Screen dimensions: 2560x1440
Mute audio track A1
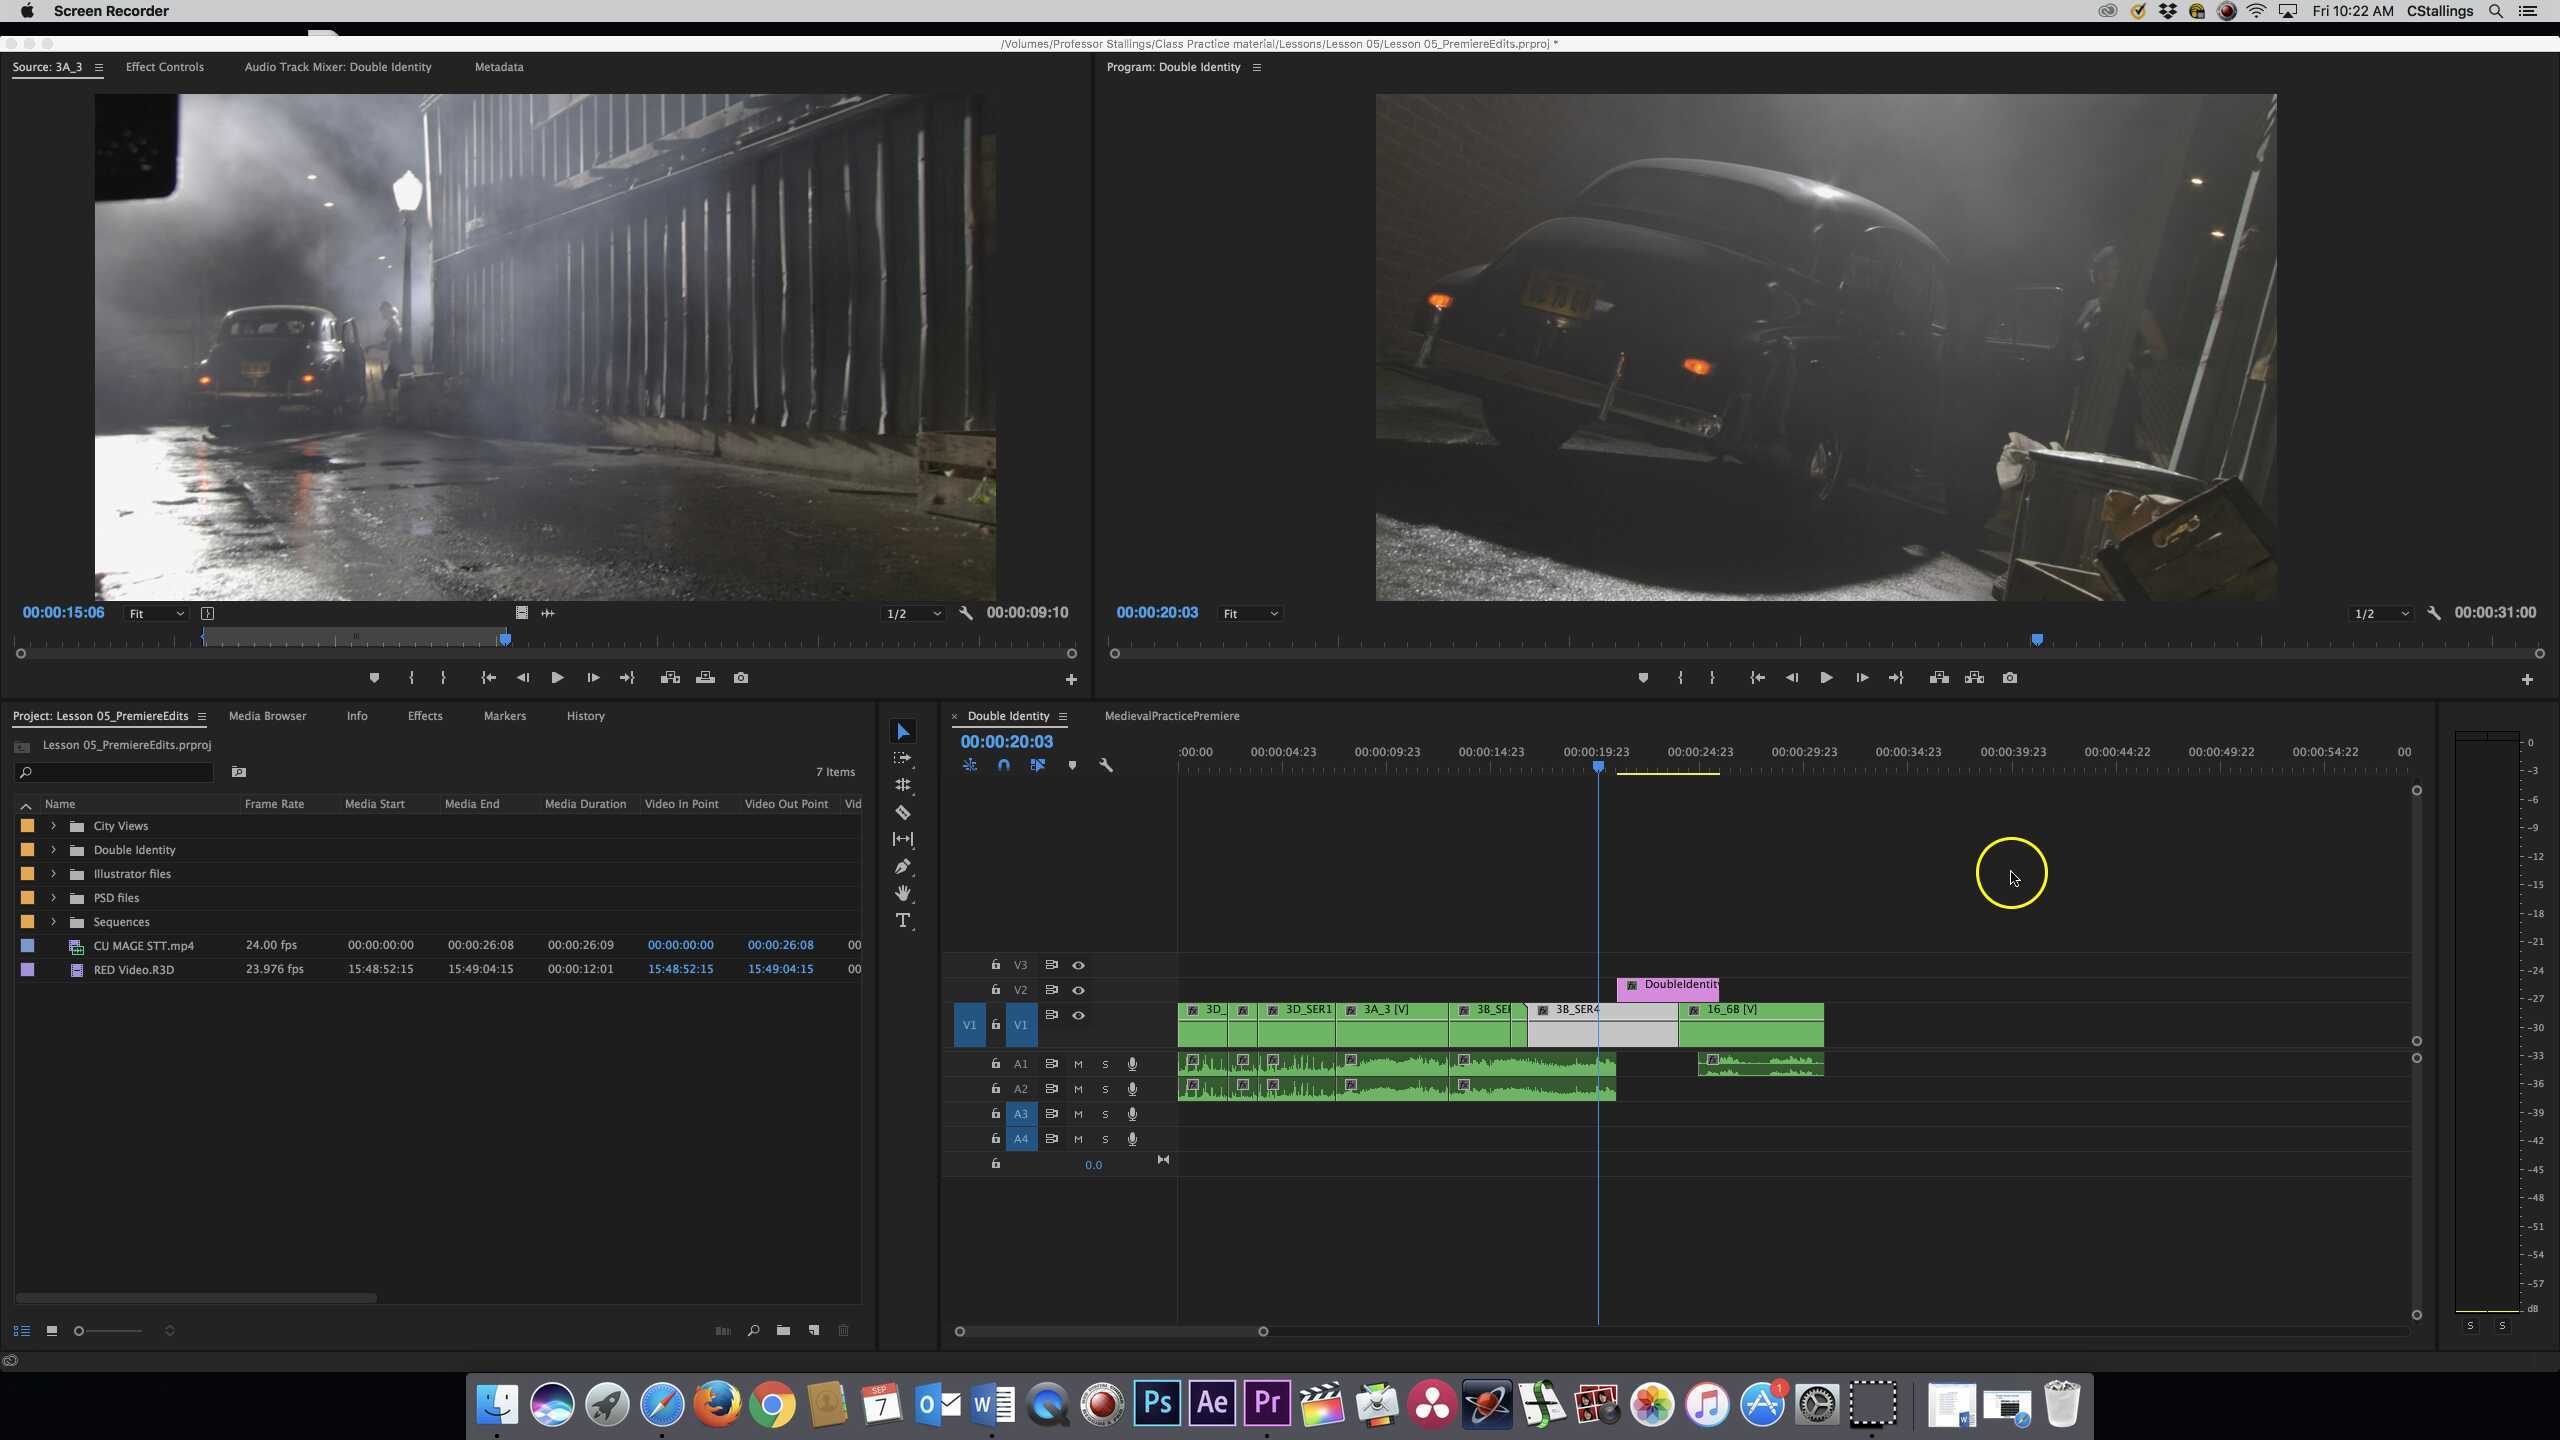[x=1078, y=1063]
